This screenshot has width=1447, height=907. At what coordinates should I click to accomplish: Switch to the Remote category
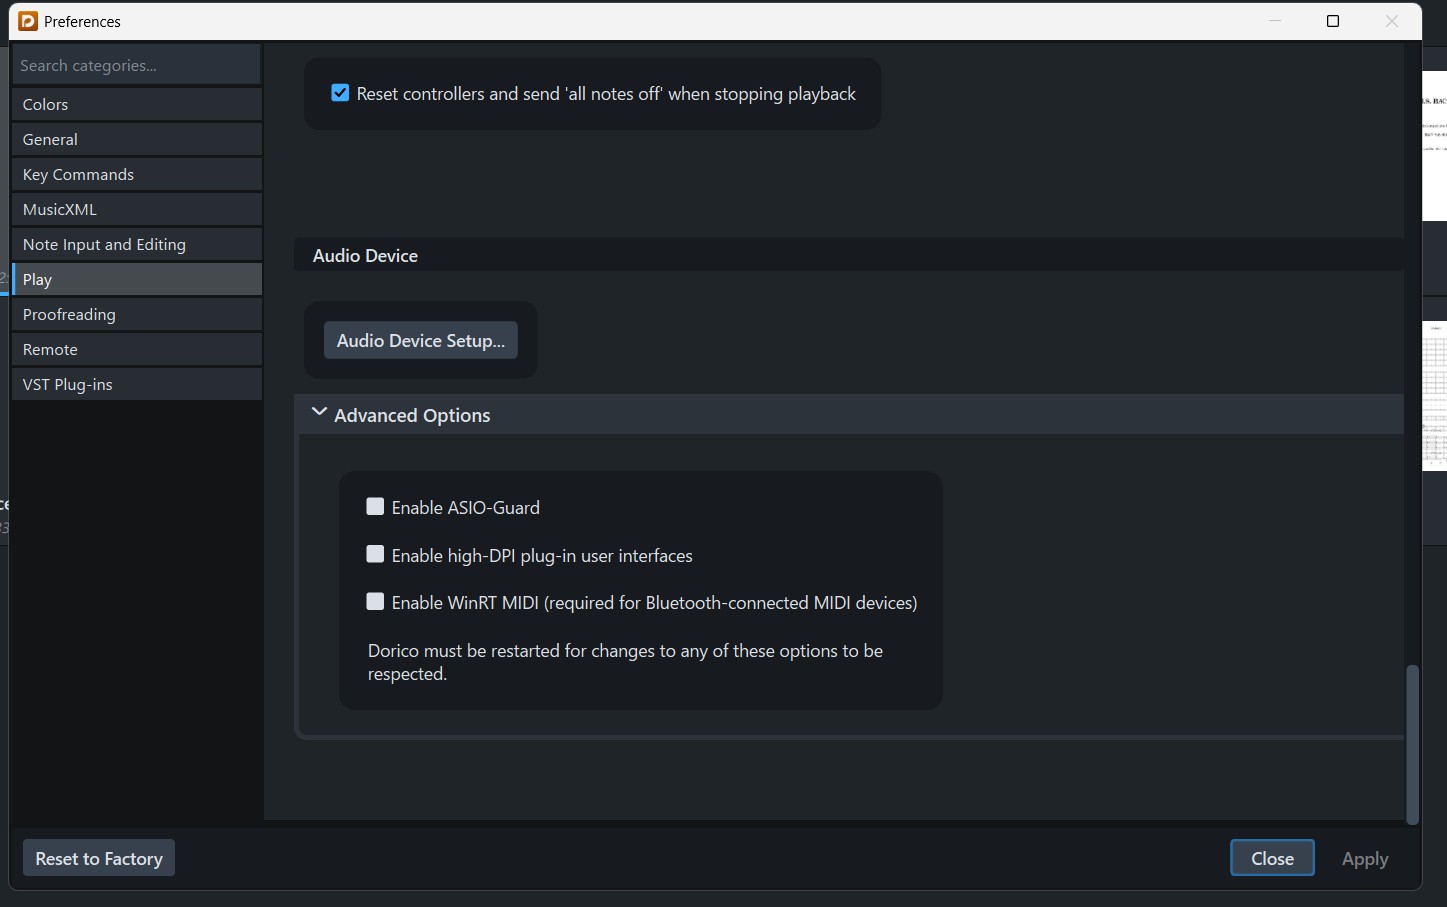tap(137, 349)
